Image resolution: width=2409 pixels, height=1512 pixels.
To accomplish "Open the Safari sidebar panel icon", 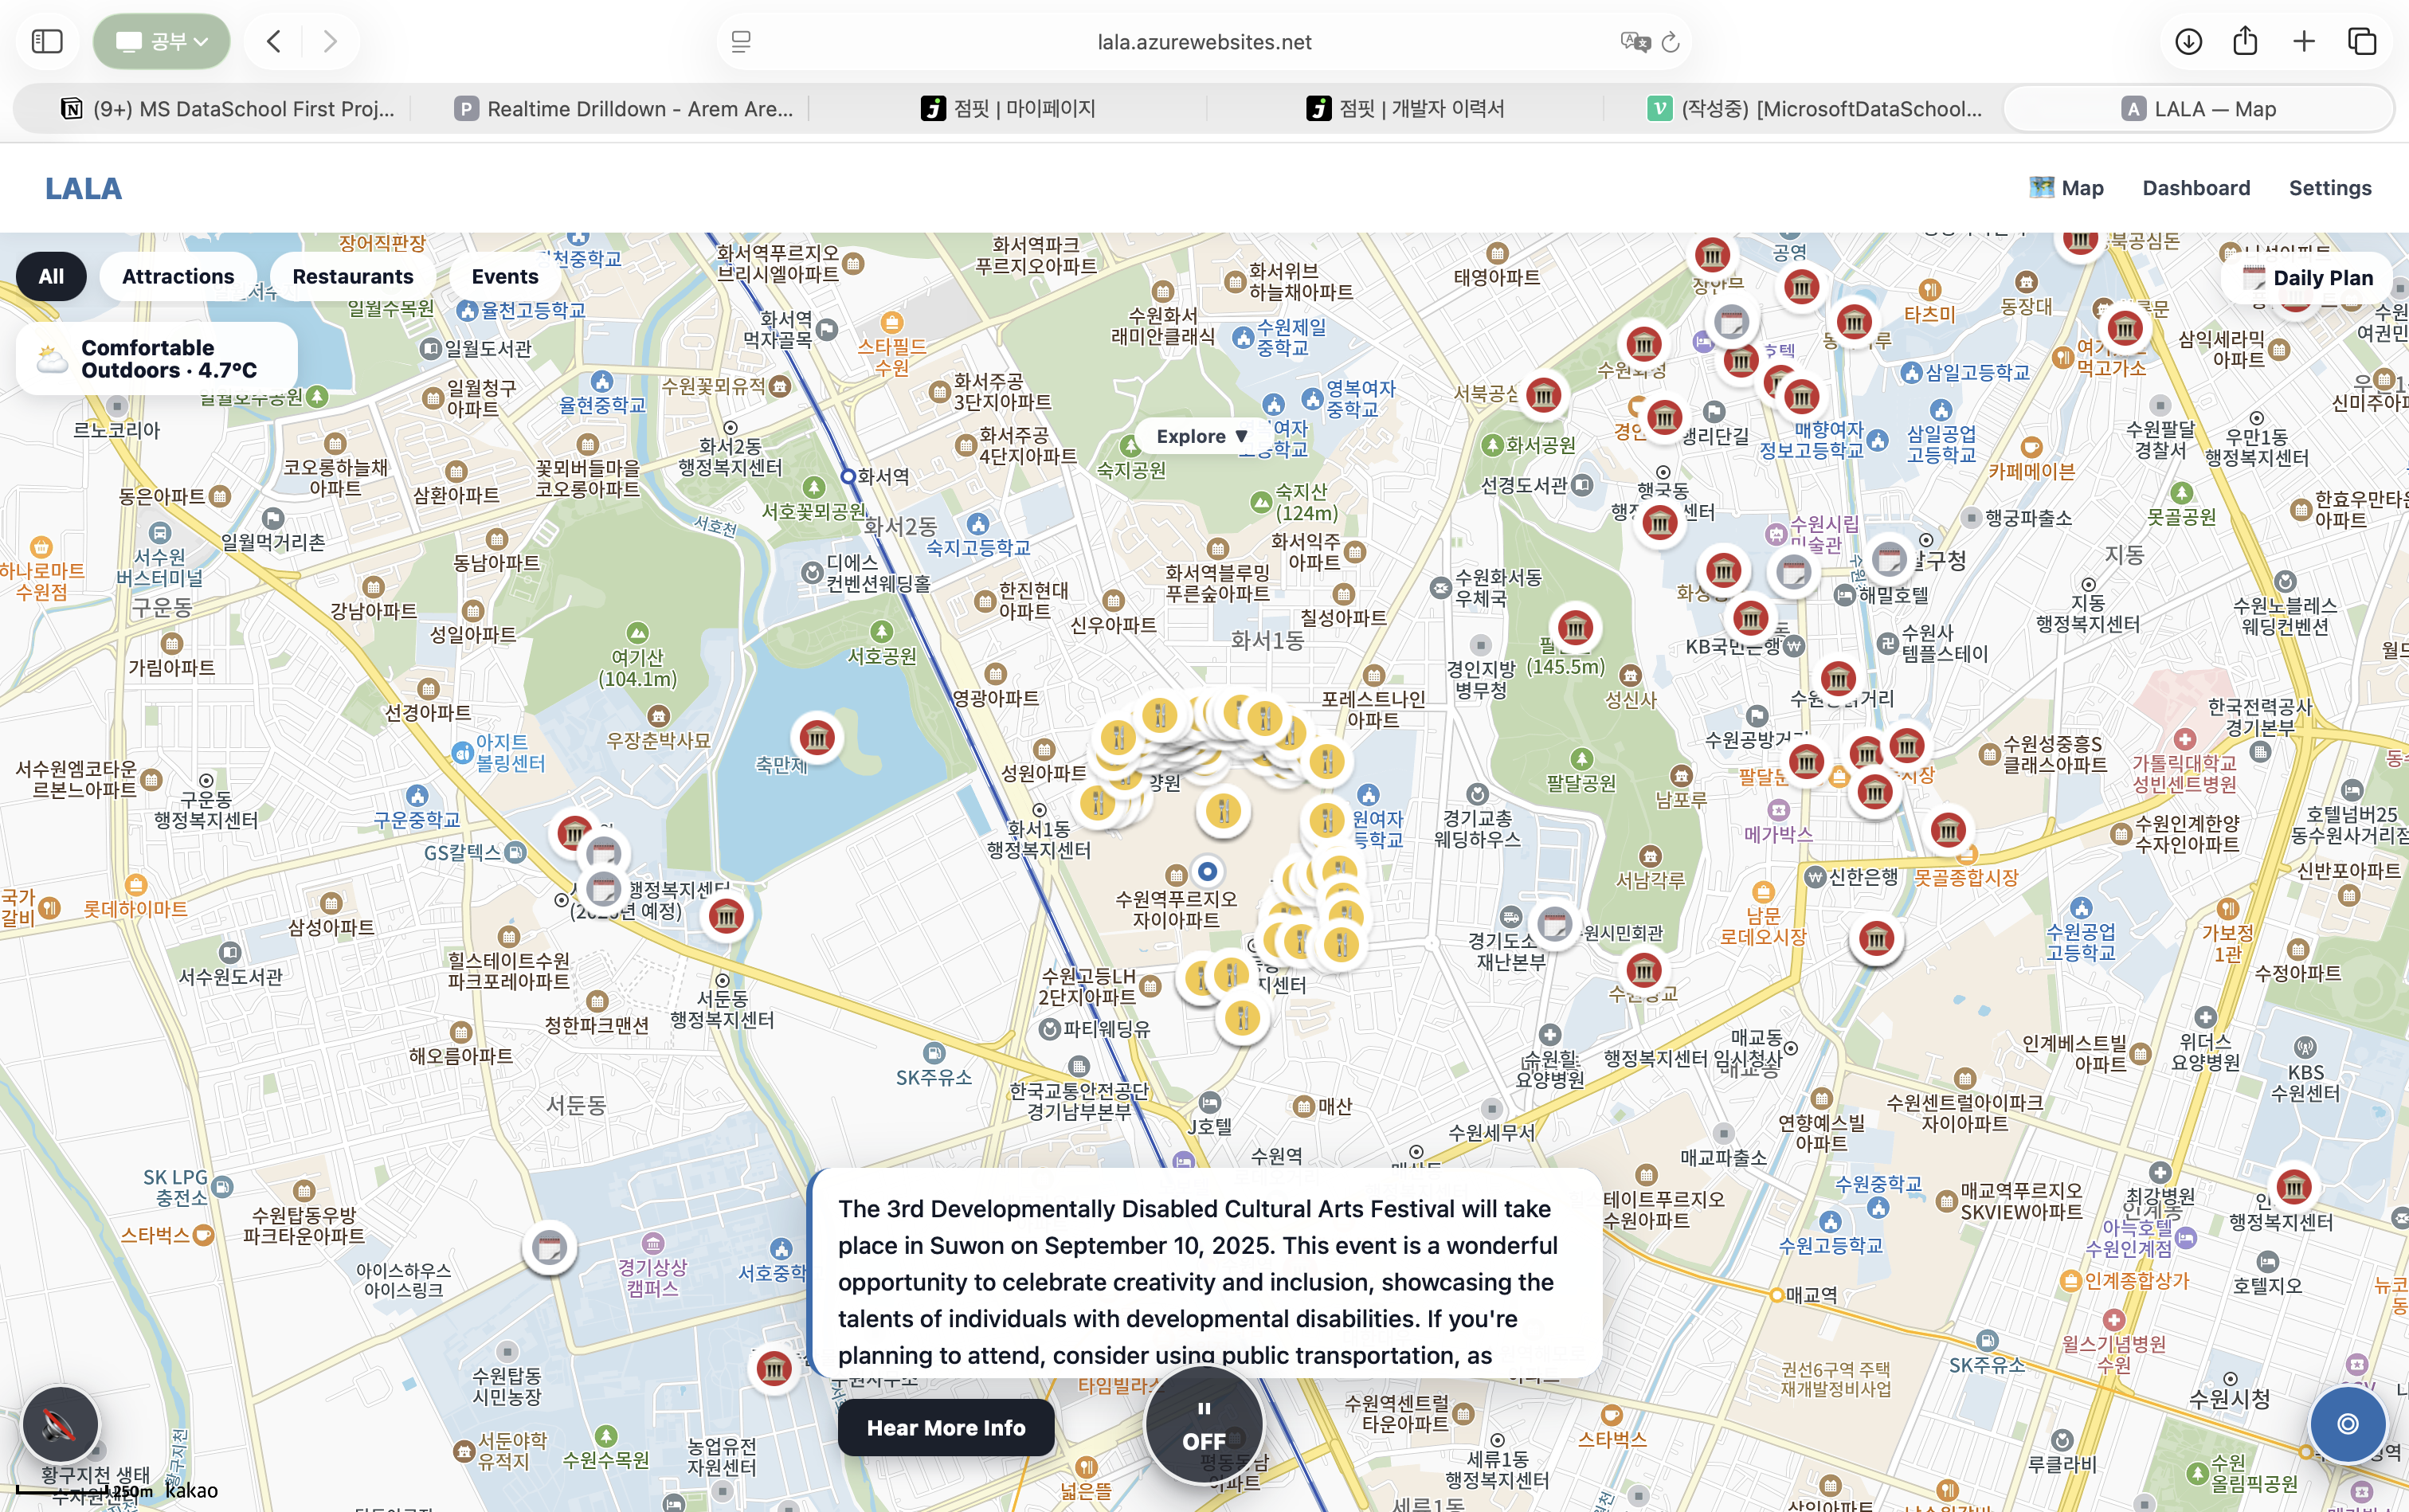I will click(x=47, y=41).
